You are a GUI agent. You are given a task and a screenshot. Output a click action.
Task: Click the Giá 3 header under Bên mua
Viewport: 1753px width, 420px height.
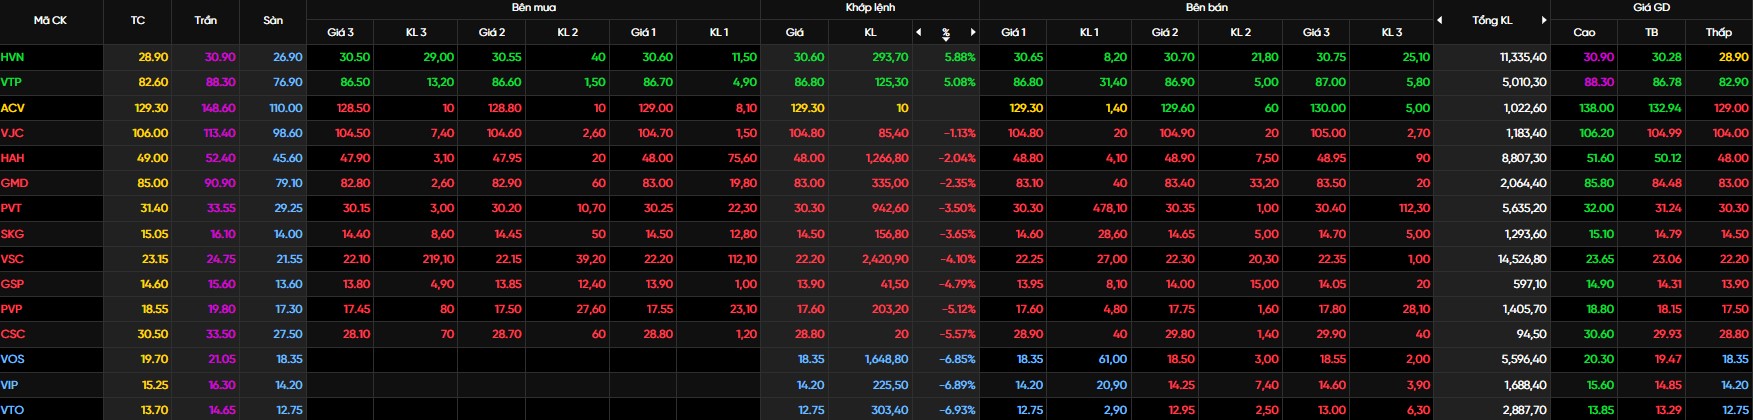[x=340, y=32]
